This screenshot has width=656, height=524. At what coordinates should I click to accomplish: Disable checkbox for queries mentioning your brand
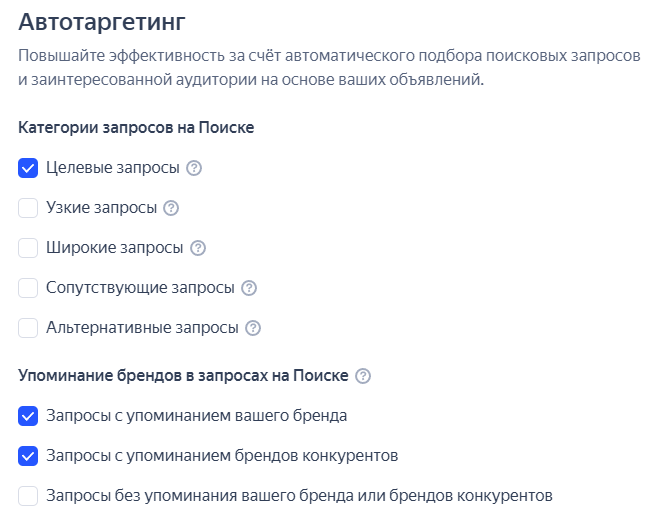pos(28,416)
